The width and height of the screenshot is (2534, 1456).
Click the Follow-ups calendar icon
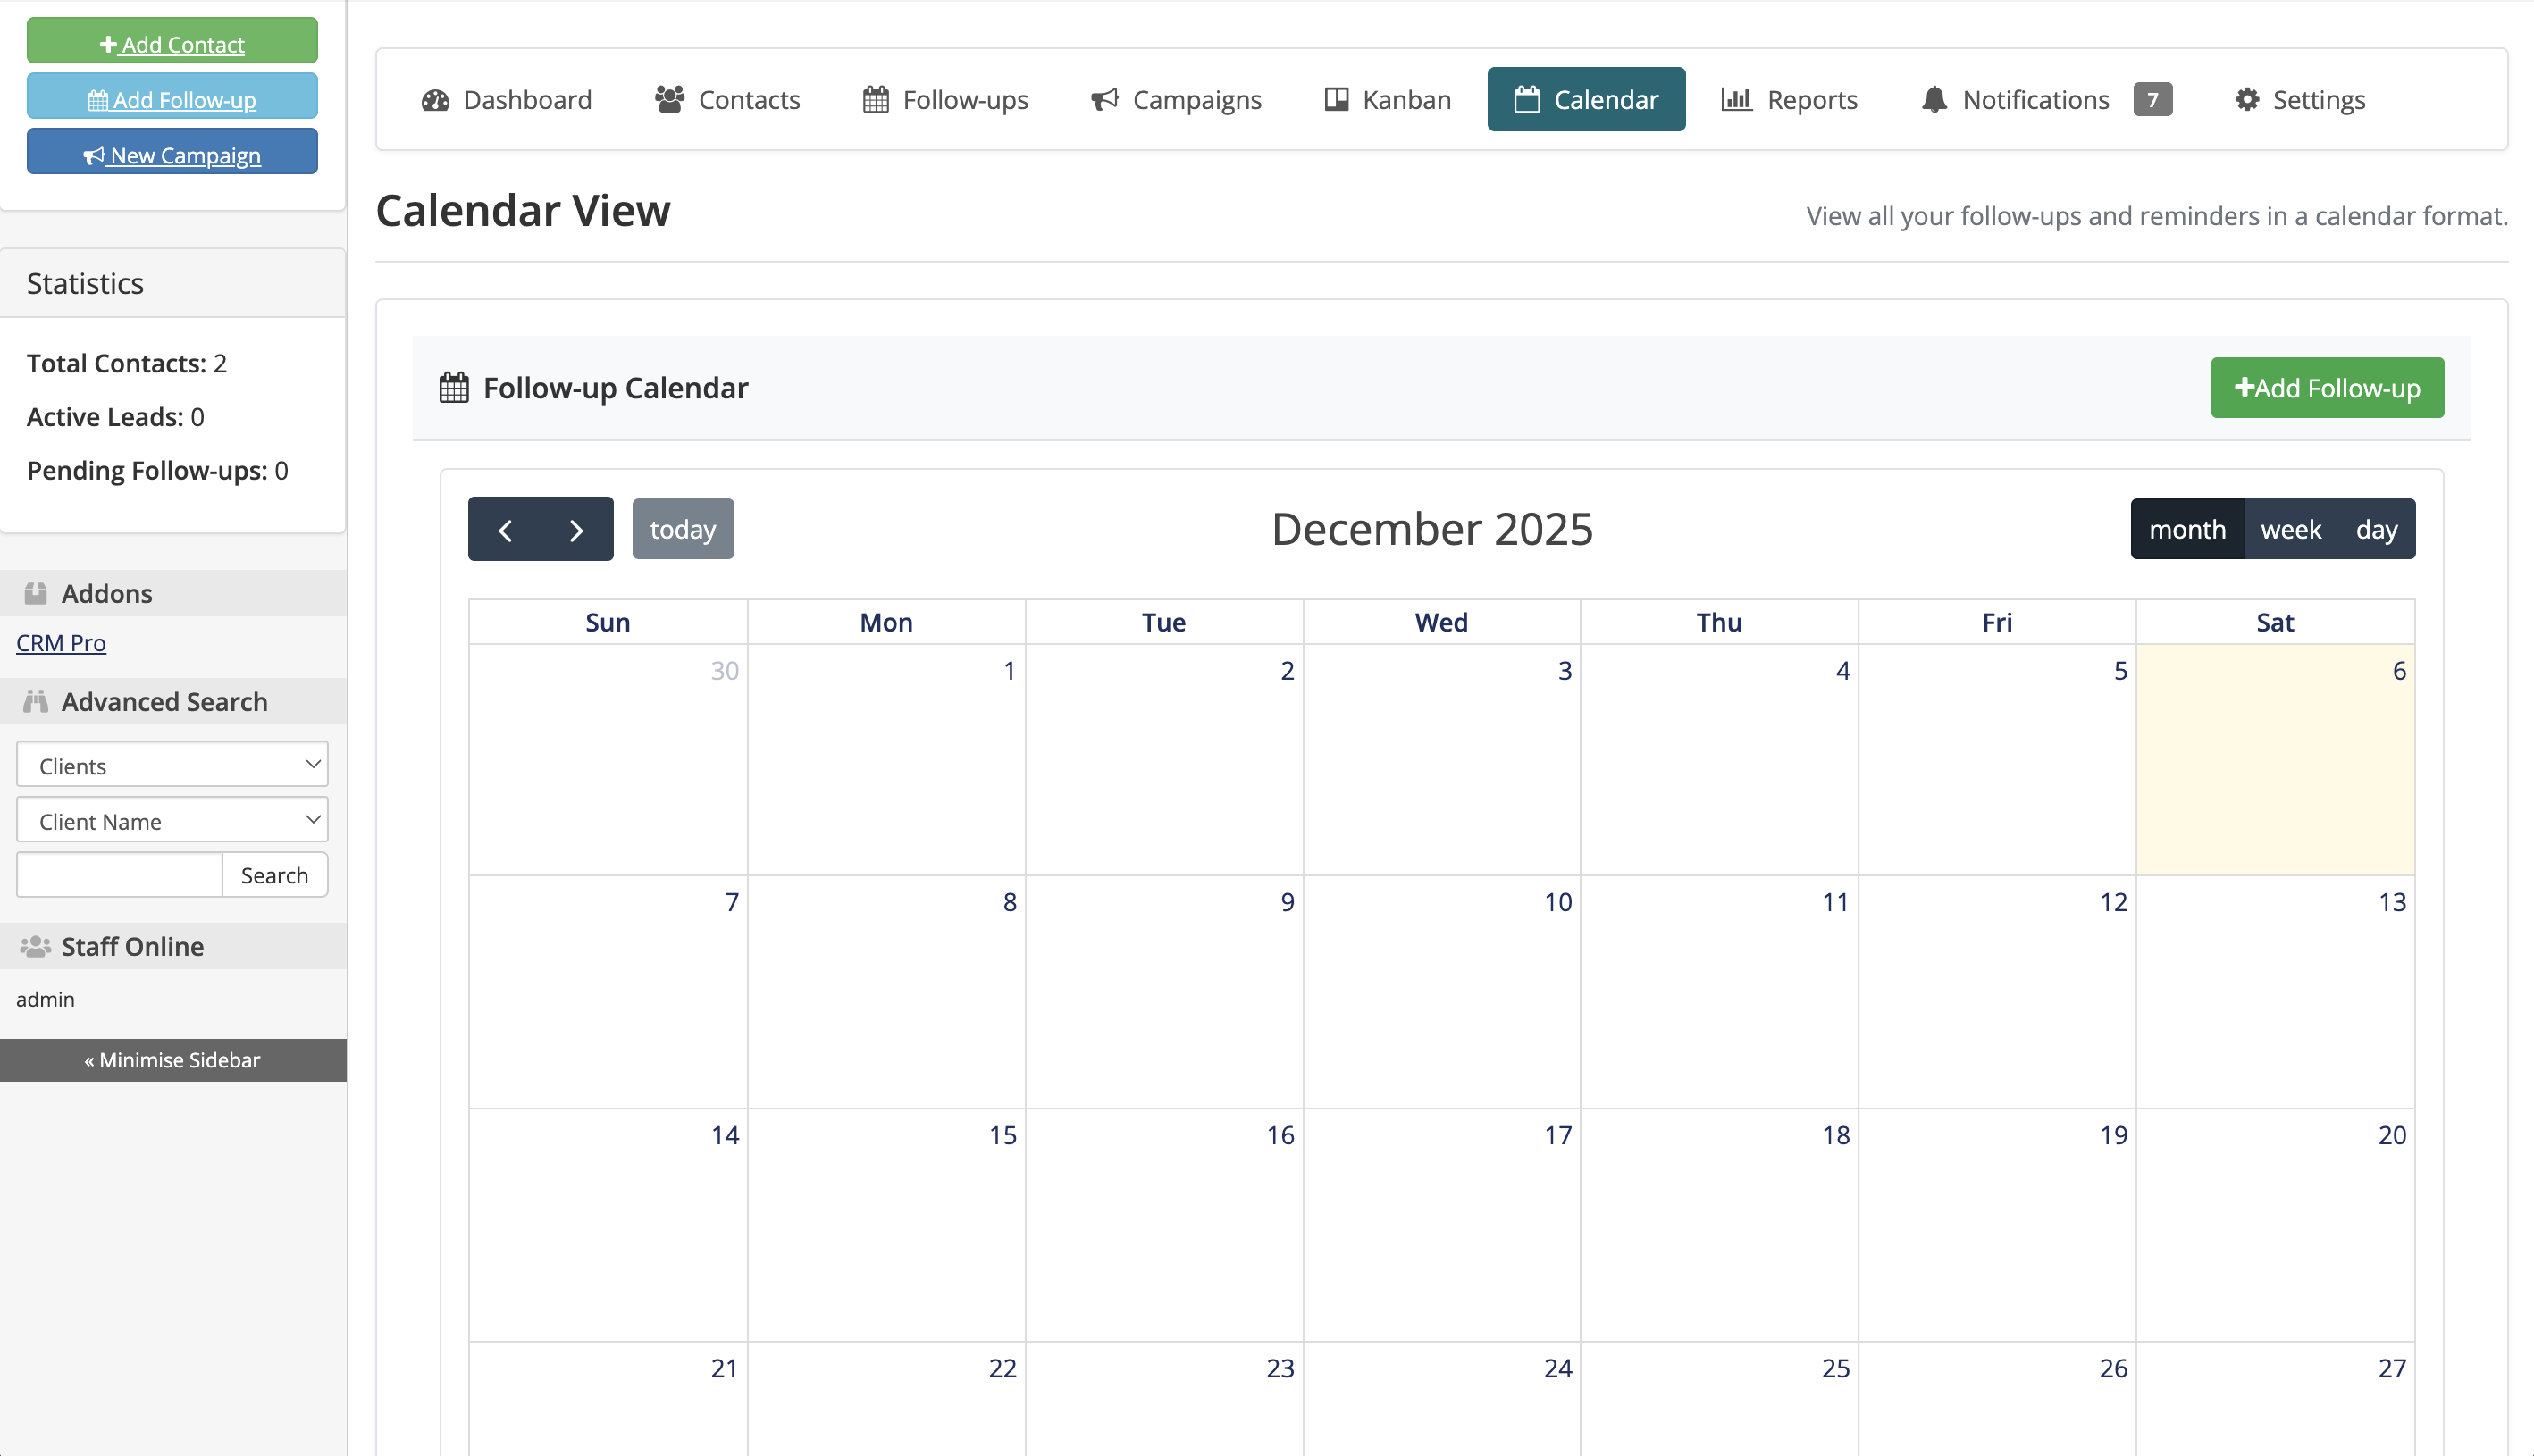[x=874, y=99]
